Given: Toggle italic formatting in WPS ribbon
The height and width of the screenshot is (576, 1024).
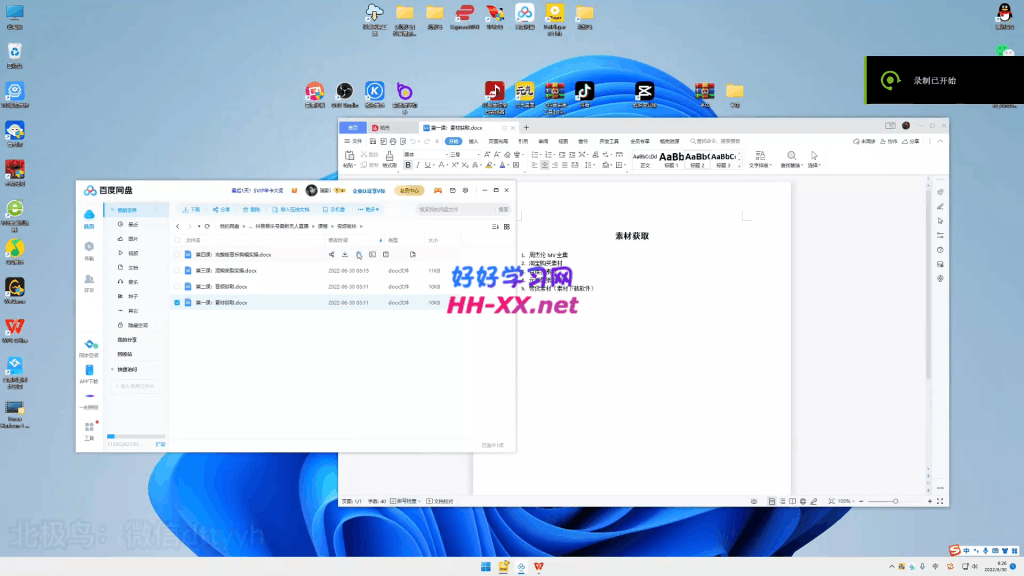Looking at the screenshot, I should coord(418,165).
